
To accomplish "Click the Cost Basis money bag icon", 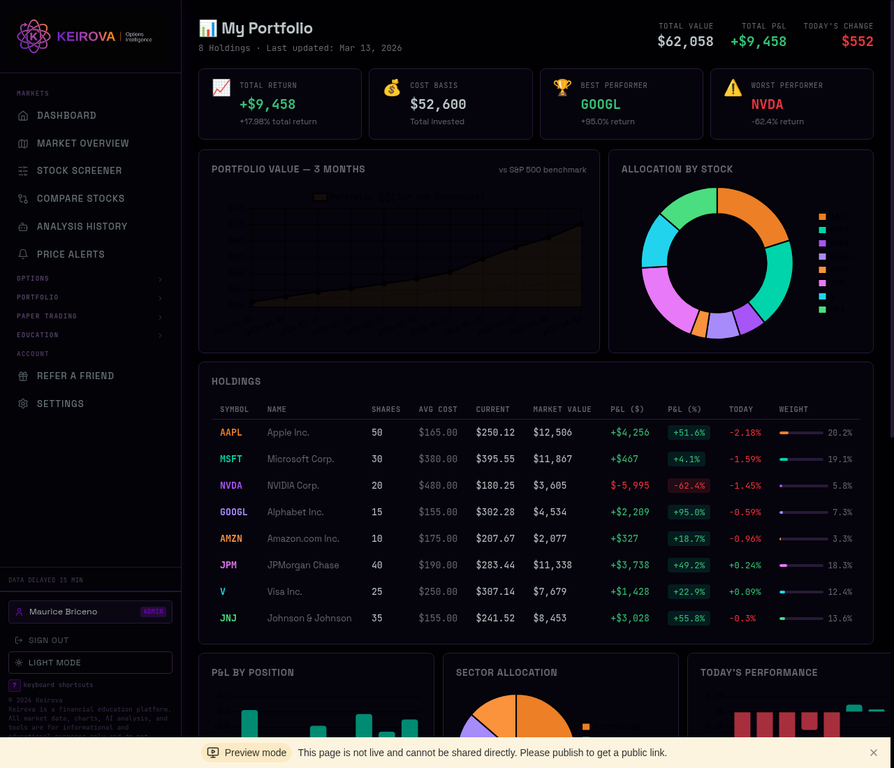I will pos(392,87).
